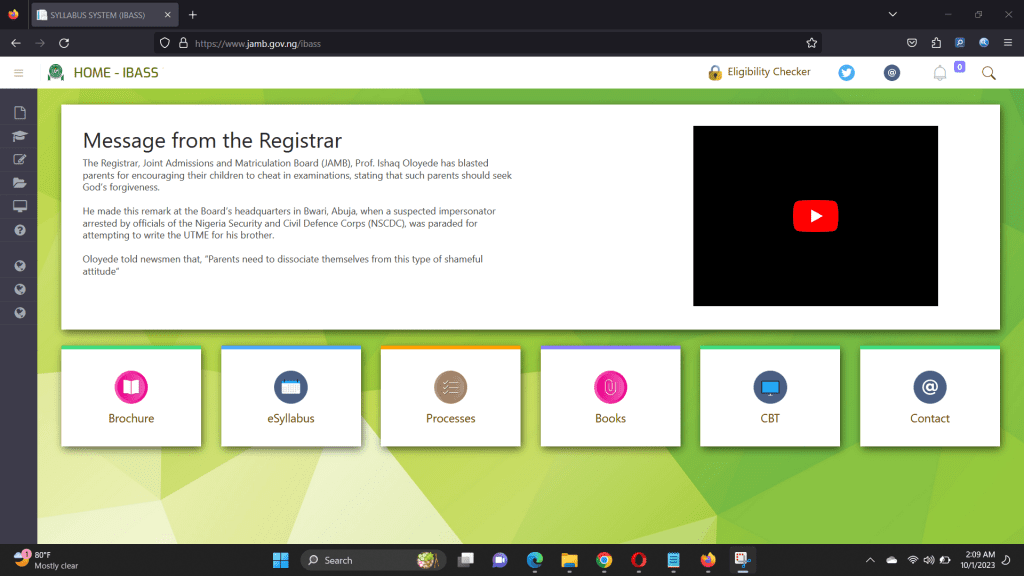Open File Explorer from taskbar
Image resolution: width=1024 pixels, height=576 pixels.
(569, 560)
